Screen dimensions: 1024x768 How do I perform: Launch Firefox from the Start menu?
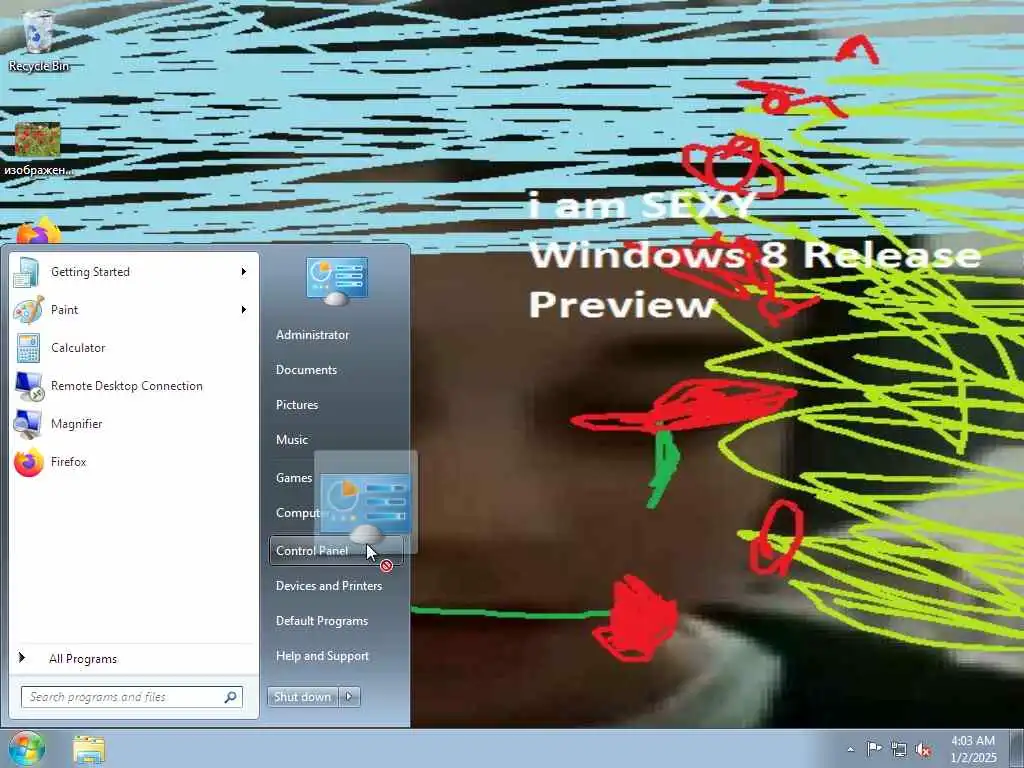click(134, 462)
